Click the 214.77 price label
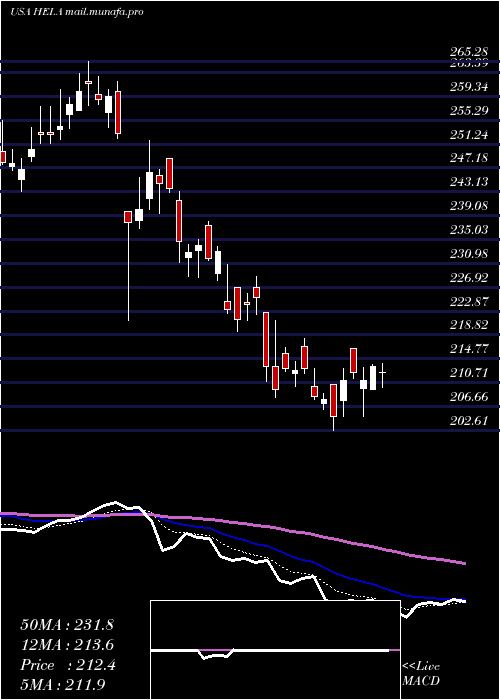 pyautogui.click(x=469, y=349)
